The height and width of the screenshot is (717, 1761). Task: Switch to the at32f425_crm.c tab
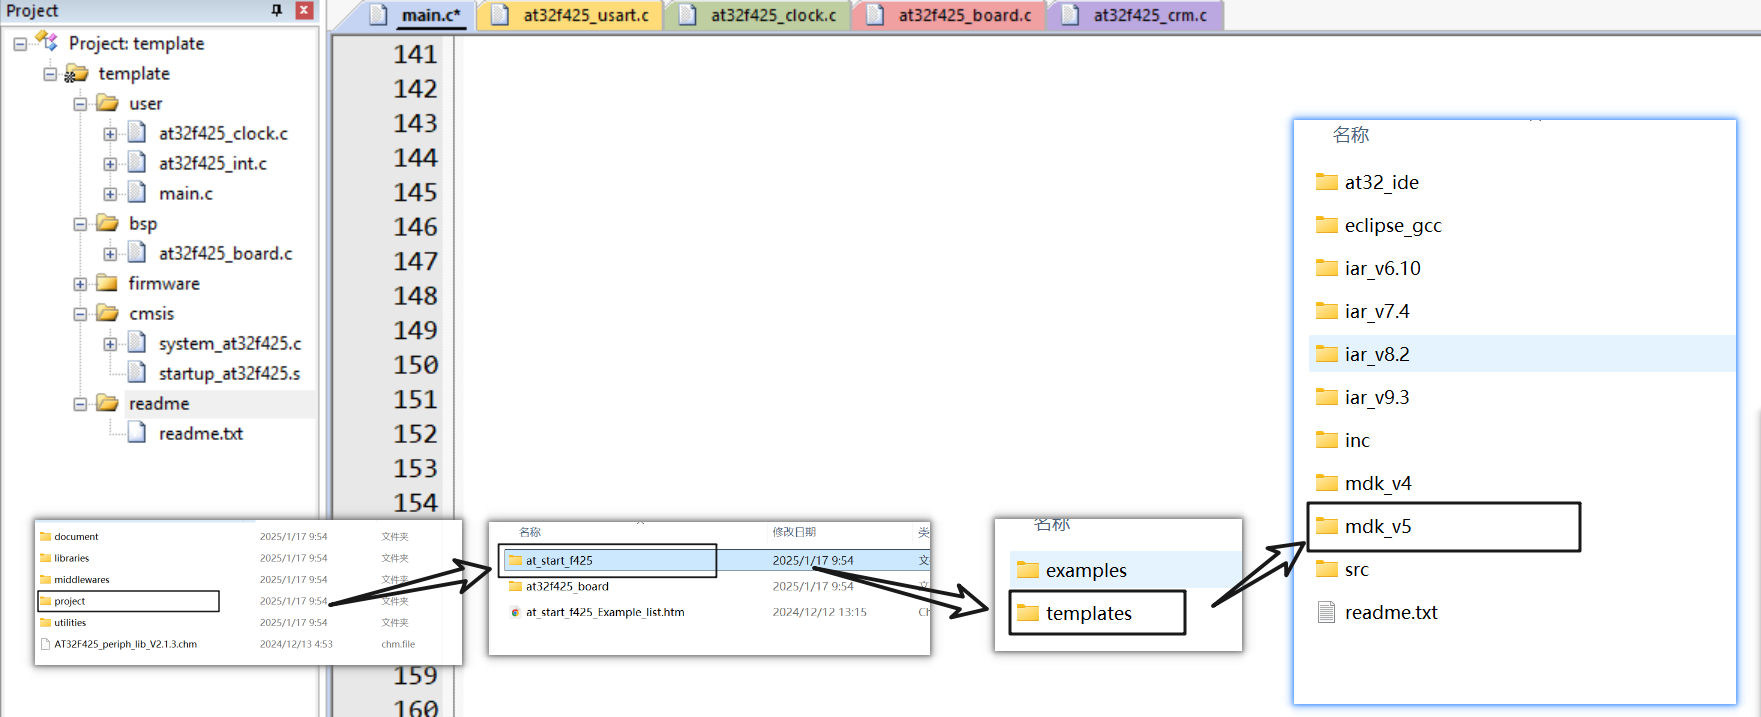click(1136, 15)
